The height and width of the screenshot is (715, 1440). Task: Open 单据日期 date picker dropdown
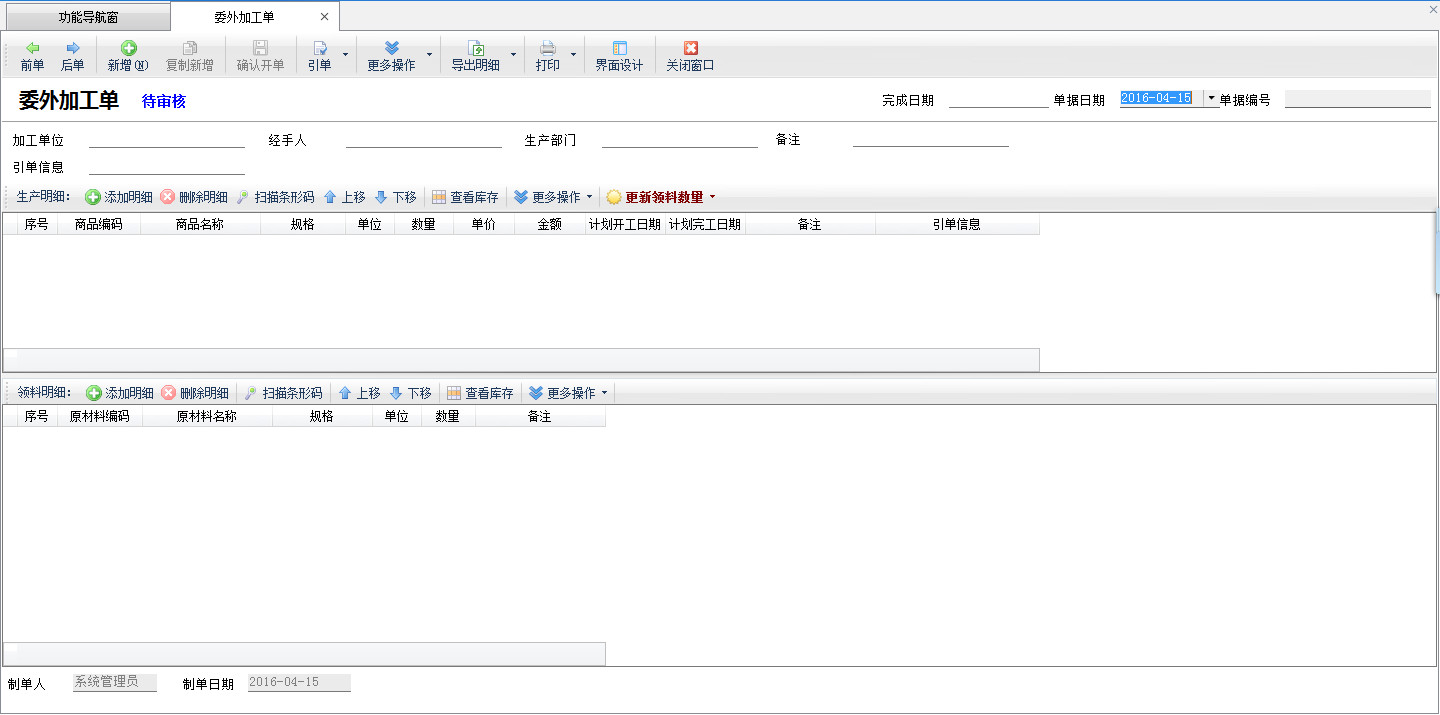click(x=1211, y=98)
